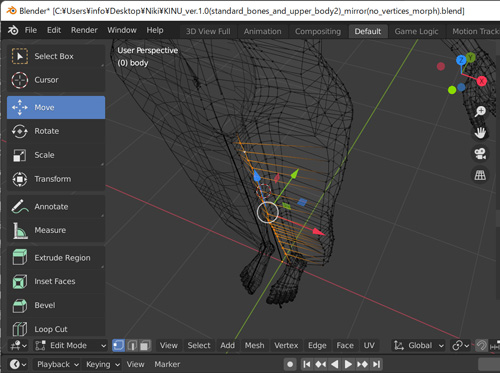The image size is (500, 373).
Task: Expand the Playback dropdown
Action: pos(58,364)
